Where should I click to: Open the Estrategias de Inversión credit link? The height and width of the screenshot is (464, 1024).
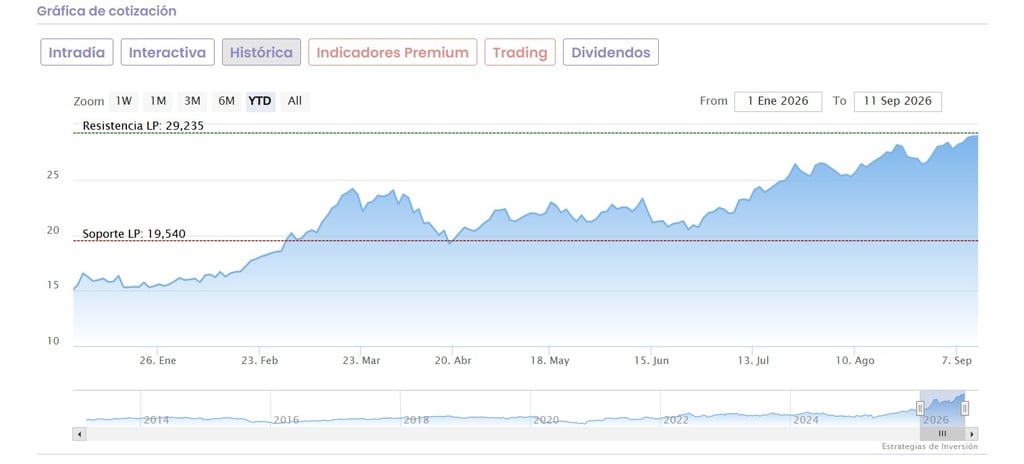point(930,446)
